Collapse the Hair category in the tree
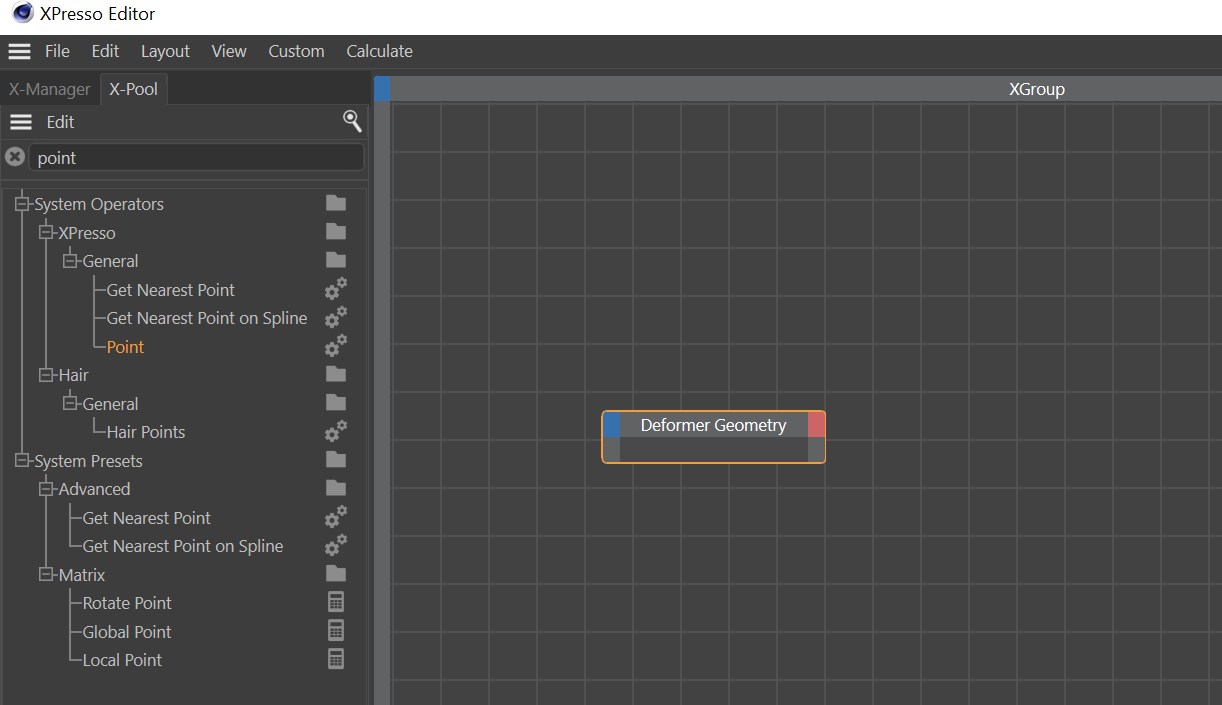Screen dimensions: 1222x705 46,375
